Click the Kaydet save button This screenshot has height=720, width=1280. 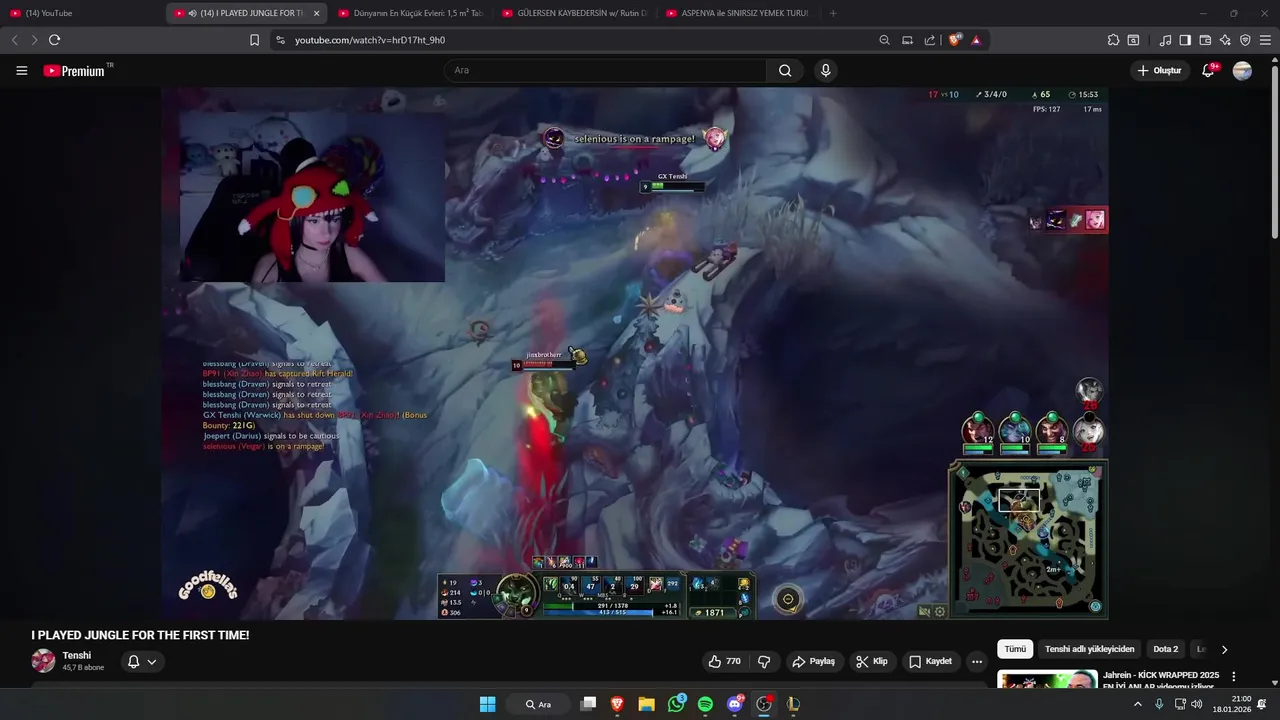point(930,661)
